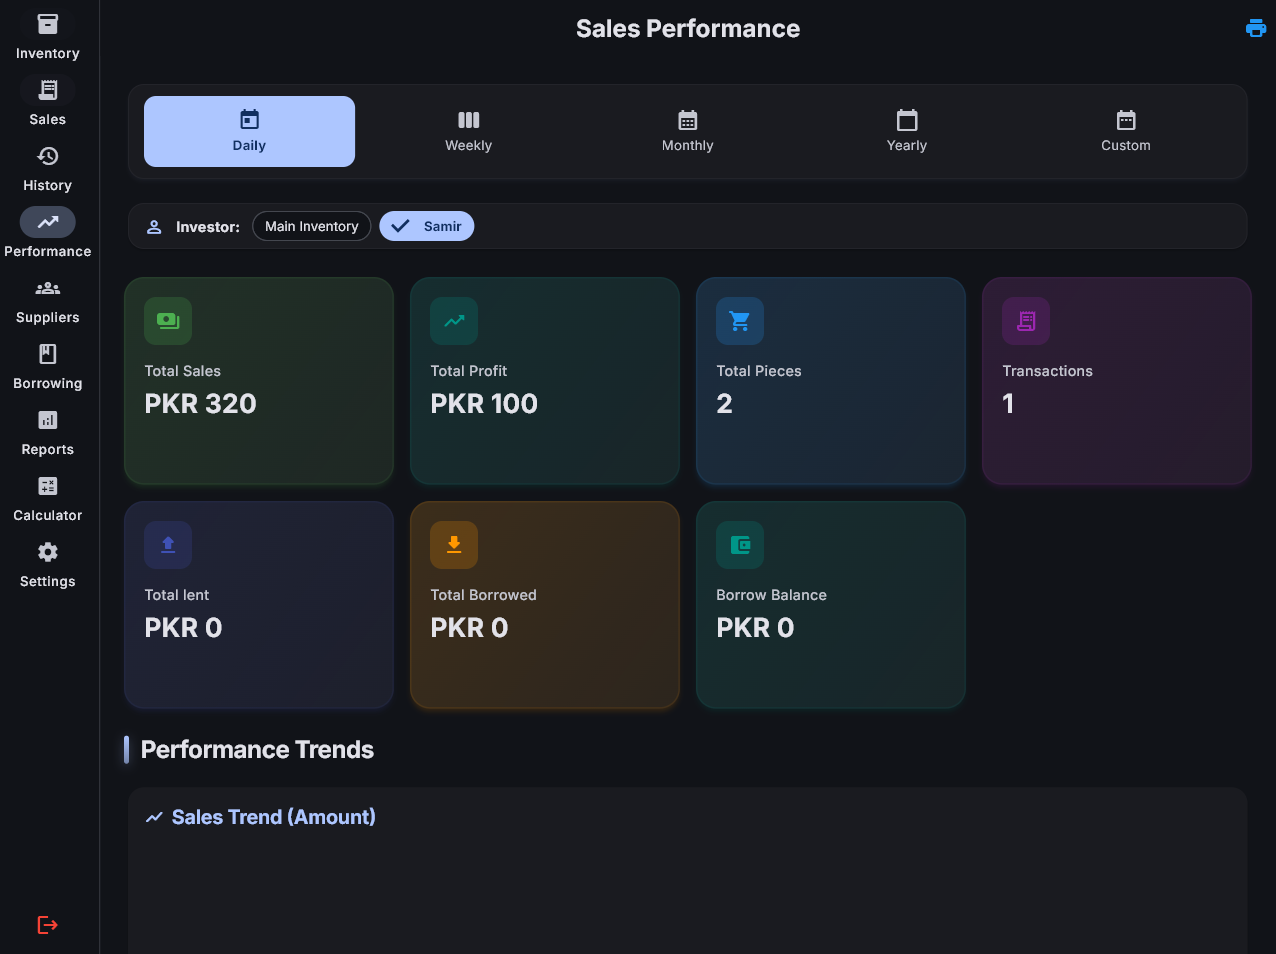The width and height of the screenshot is (1276, 954).
Task: Click the Calculator label in sidebar
Action: pos(48,516)
